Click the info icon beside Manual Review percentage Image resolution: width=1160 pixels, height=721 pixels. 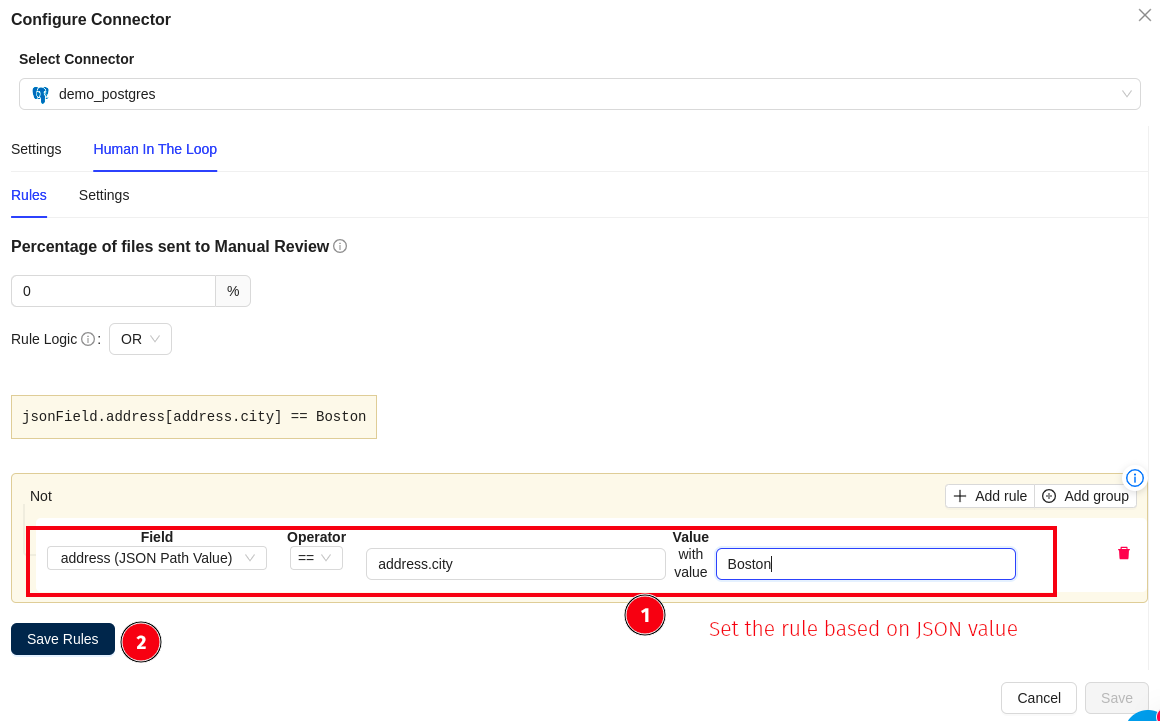pos(340,246)
